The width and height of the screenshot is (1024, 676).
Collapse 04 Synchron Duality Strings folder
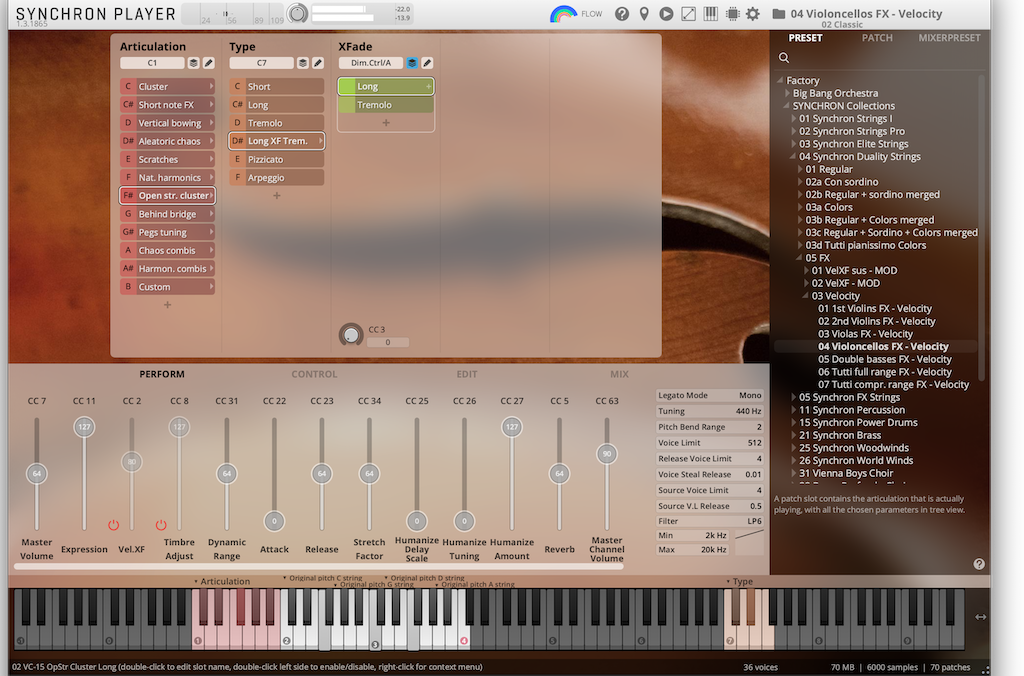[x=793, y=157]
